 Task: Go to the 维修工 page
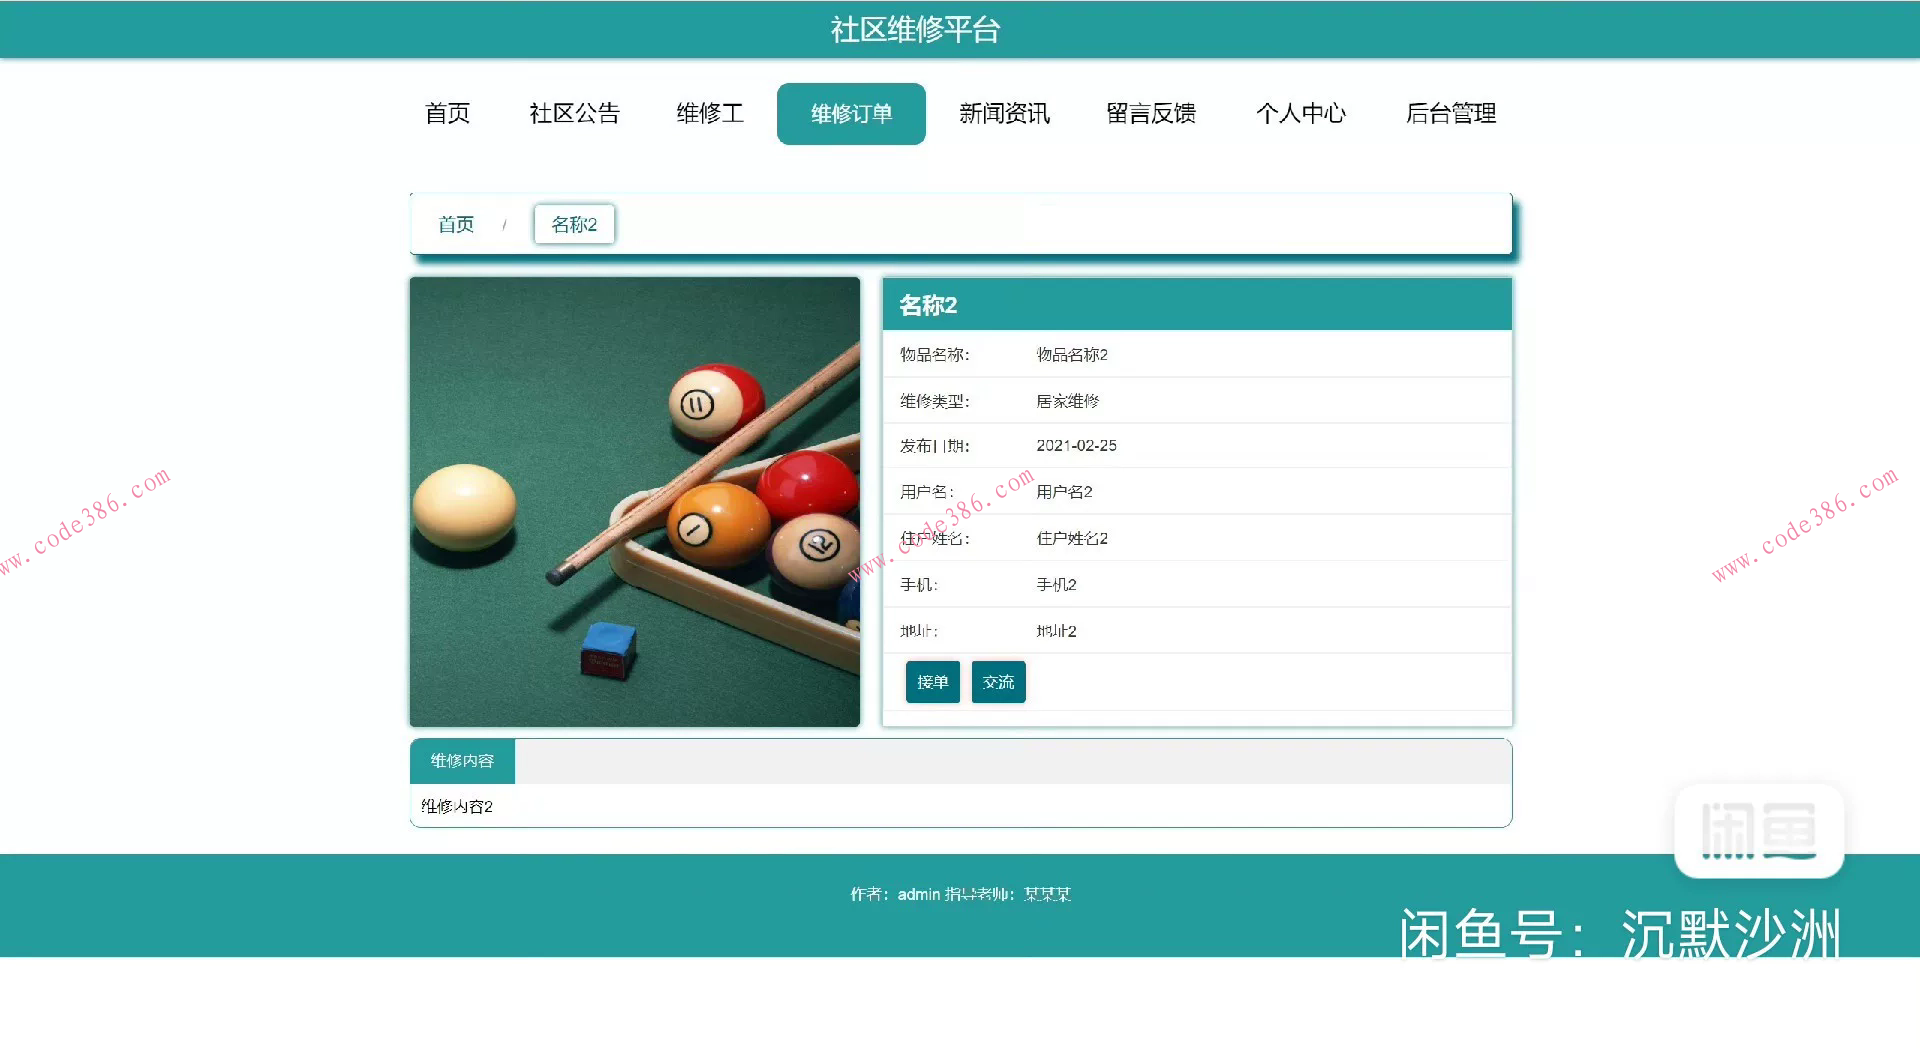tap(710, 113)
